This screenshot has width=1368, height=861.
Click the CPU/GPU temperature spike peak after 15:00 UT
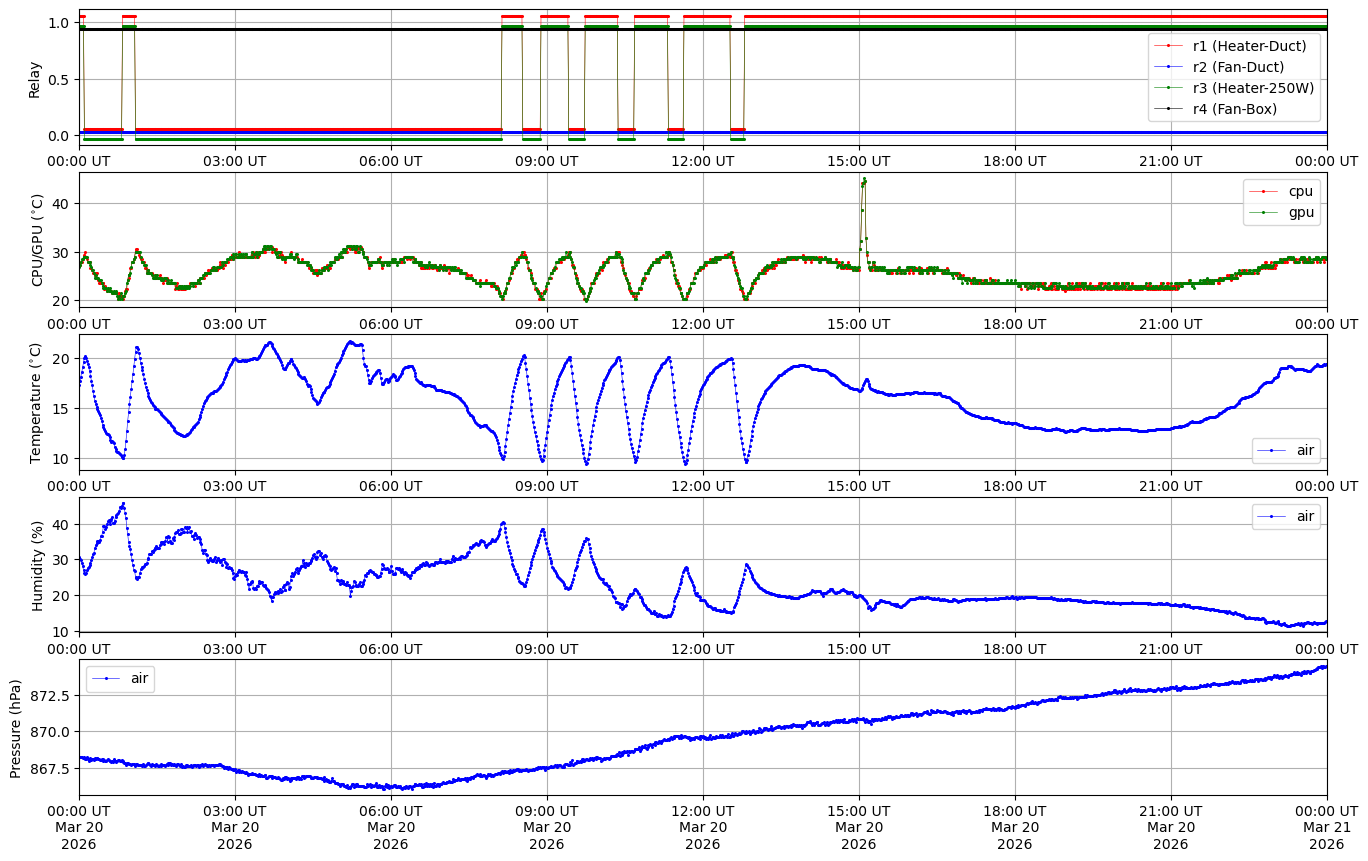pyautogui.click(x=864, y=180)
